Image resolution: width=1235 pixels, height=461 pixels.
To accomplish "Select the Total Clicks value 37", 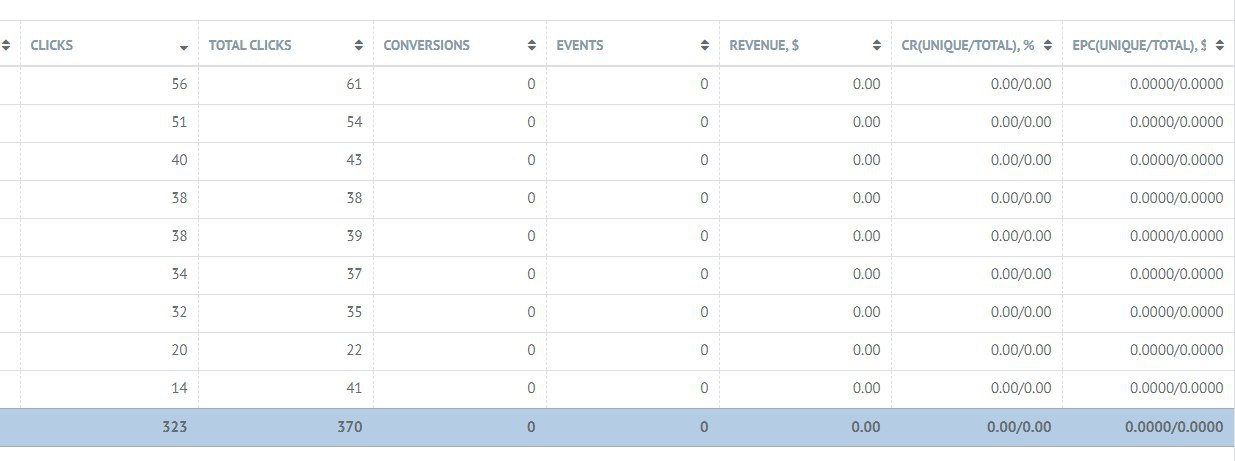I will pyautogui.click(x=354, y=274).
